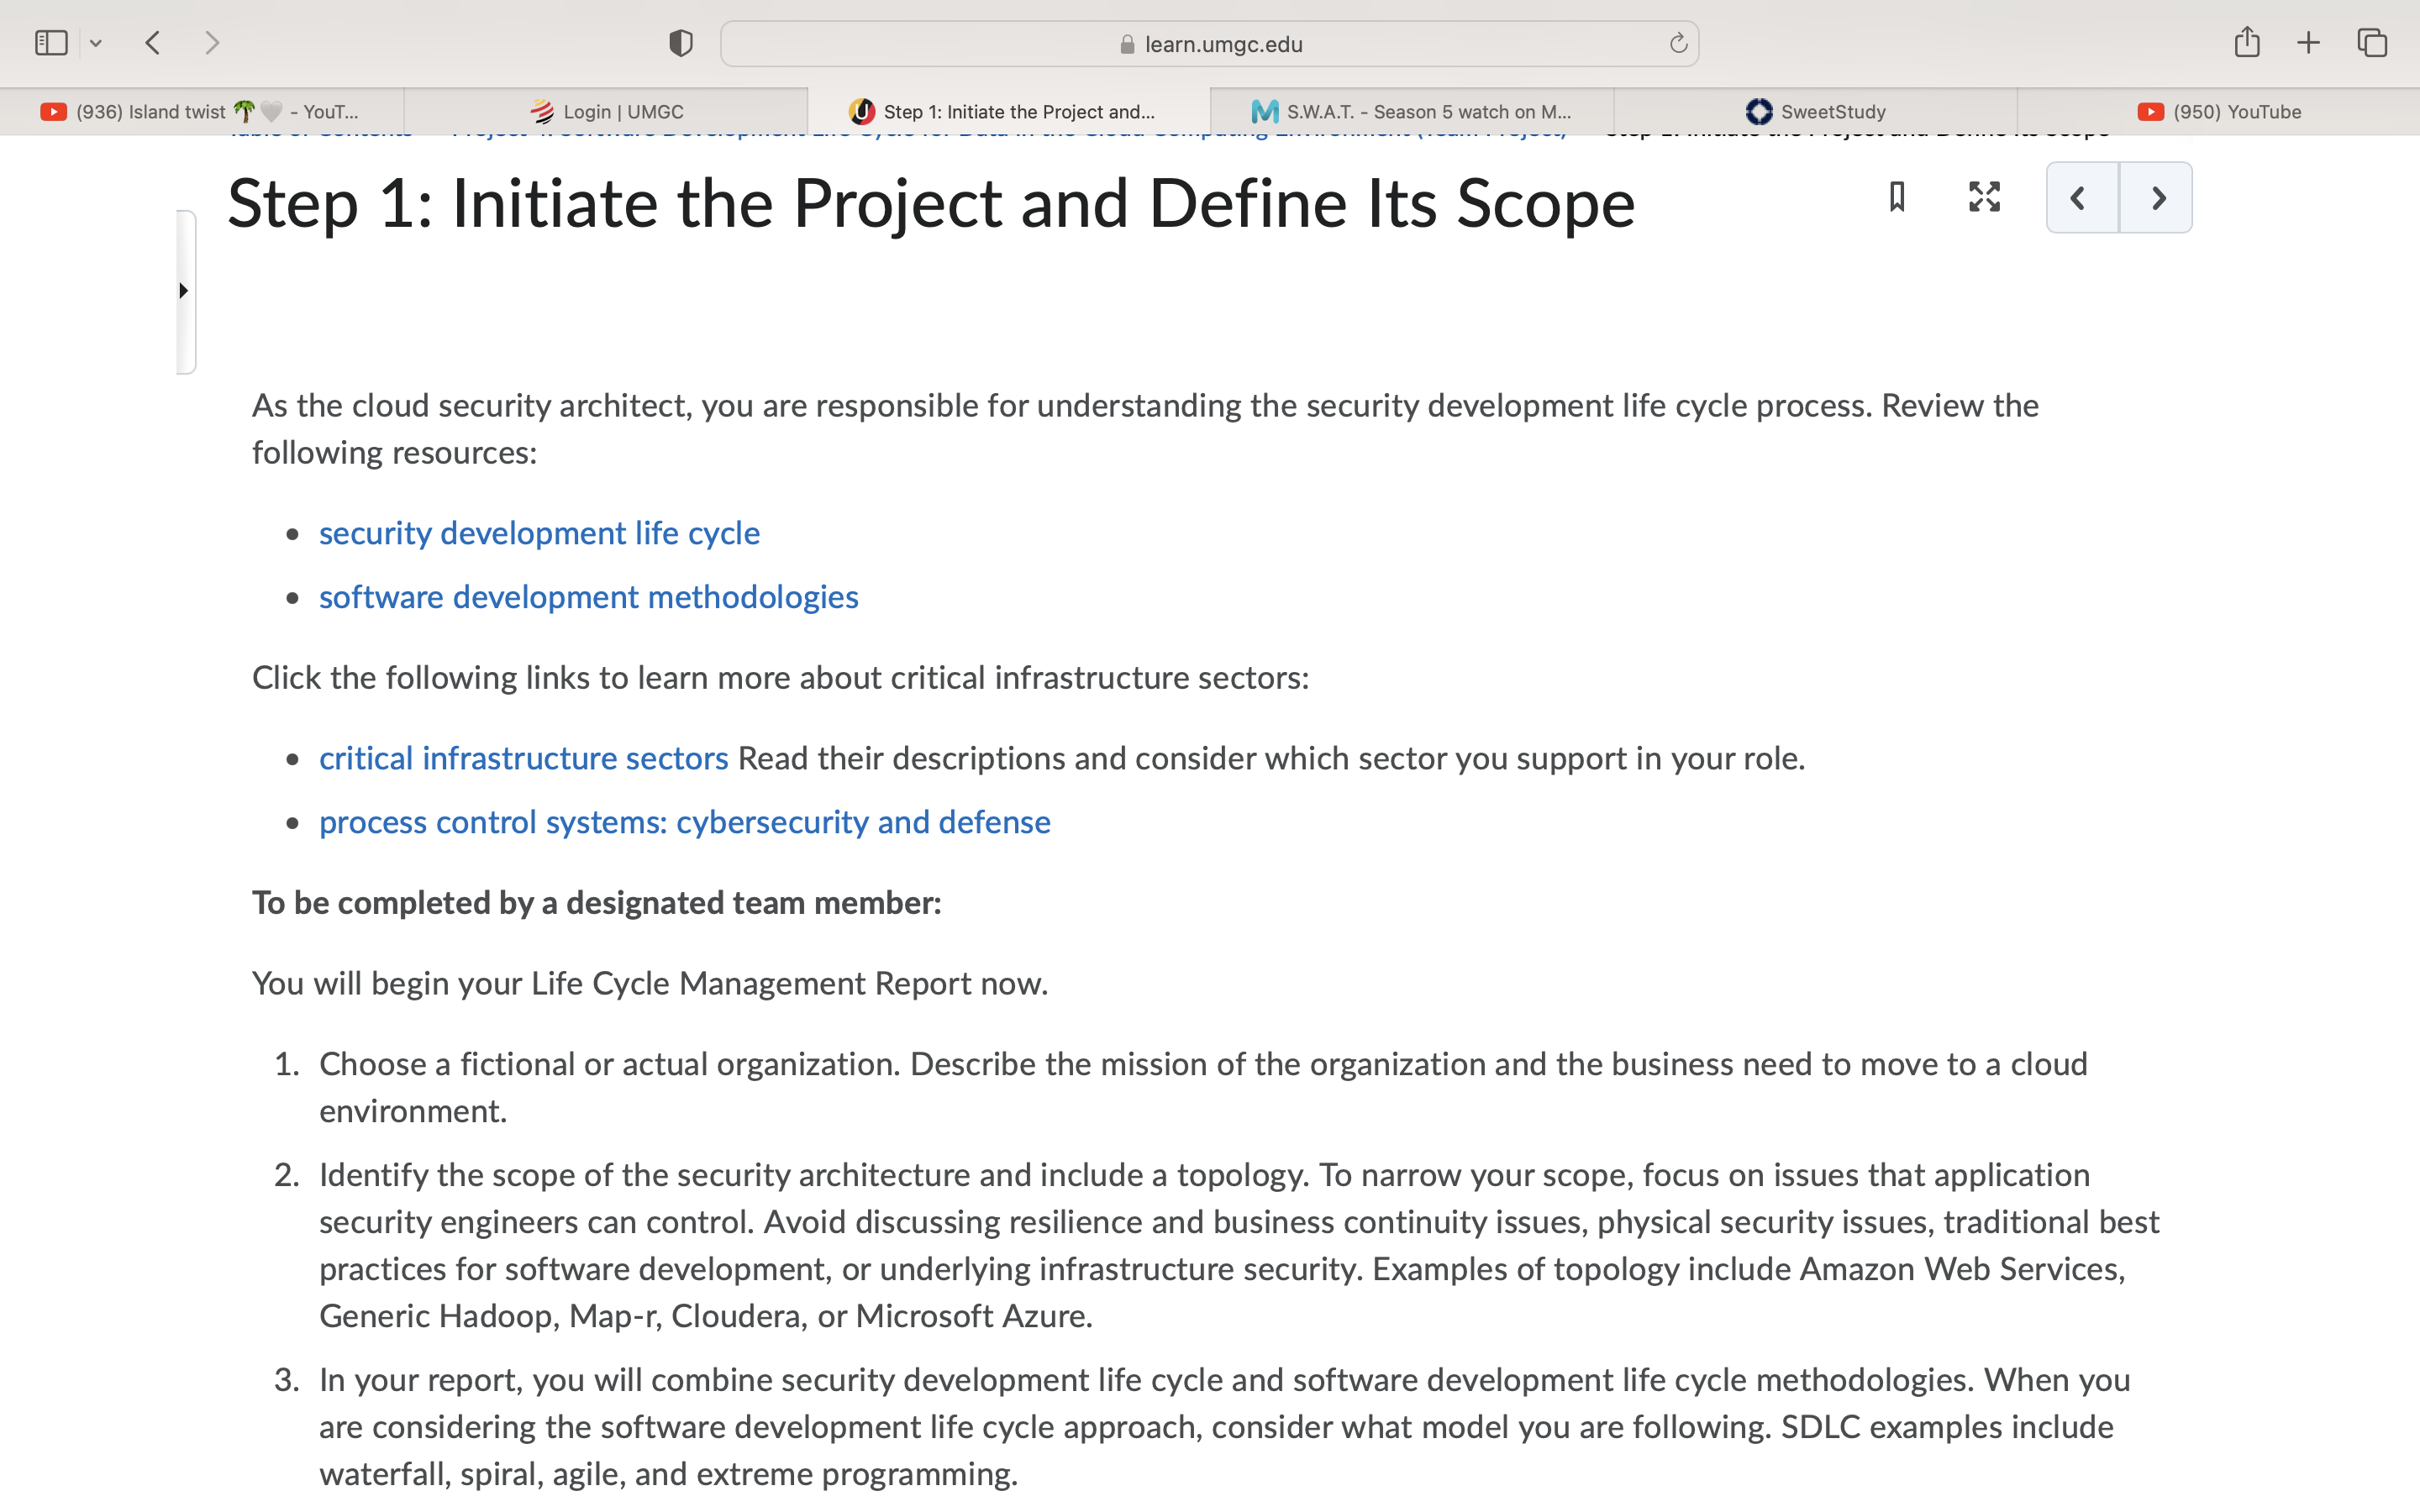Click the 'In your report, you will combine' item
Viewport: 2420px width, 1512px height.
tap(1224, 1426)
